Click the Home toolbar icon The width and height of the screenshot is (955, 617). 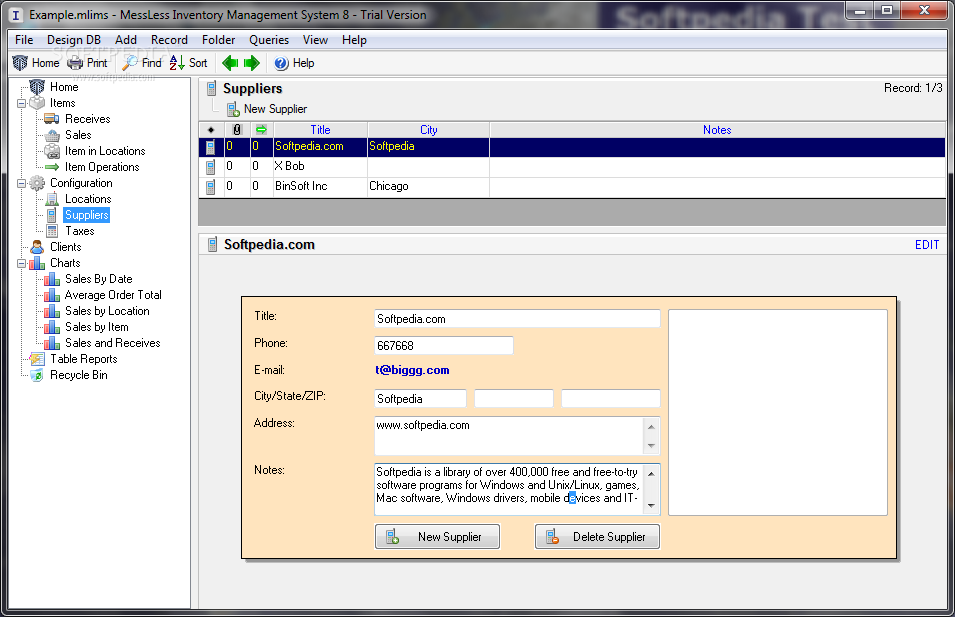[x=20, y=63]
